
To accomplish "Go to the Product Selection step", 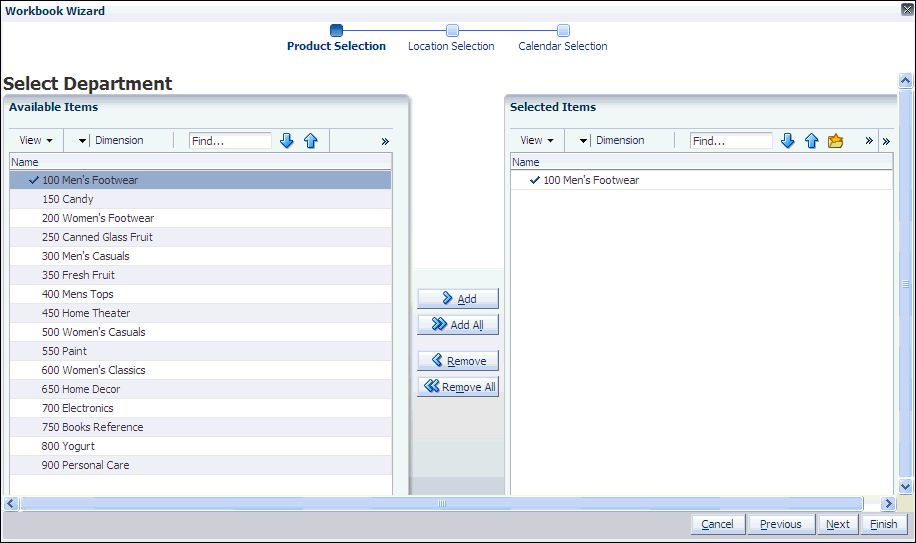I will (336, 39).
